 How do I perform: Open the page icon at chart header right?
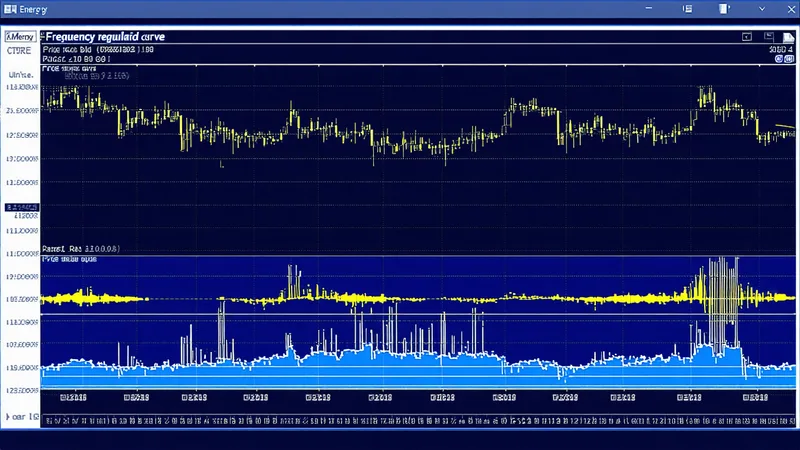[788, 37]
